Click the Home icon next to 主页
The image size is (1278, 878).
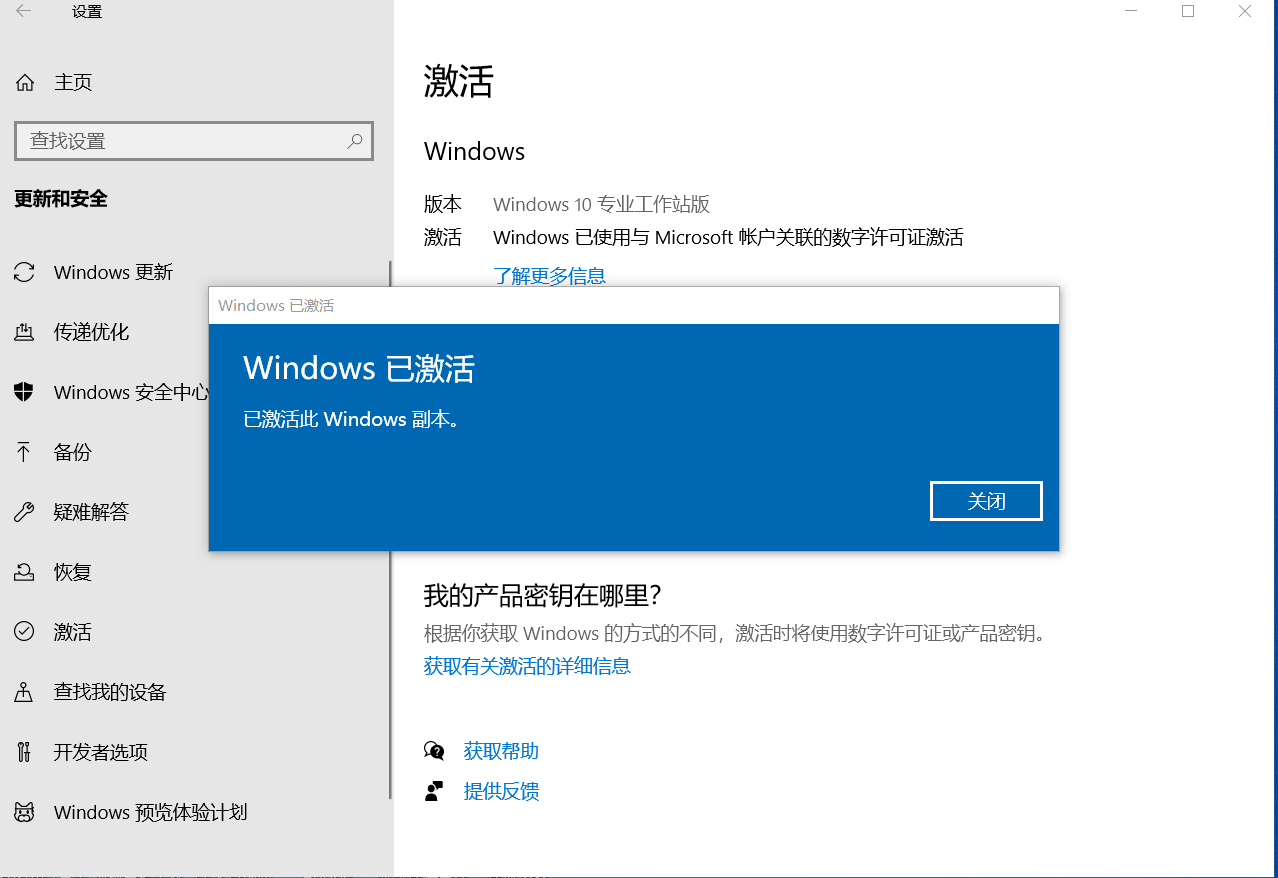click(x=25, y=82)
